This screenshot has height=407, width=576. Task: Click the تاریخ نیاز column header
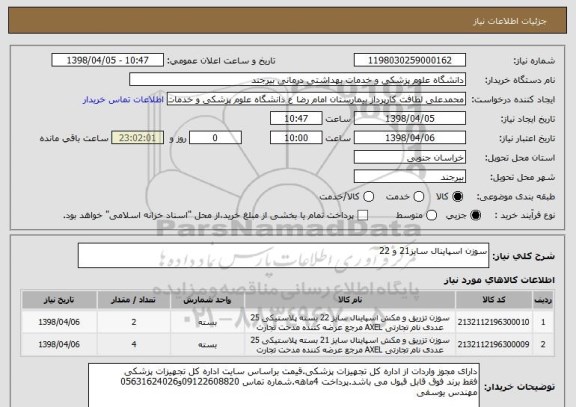click(59, 300)
